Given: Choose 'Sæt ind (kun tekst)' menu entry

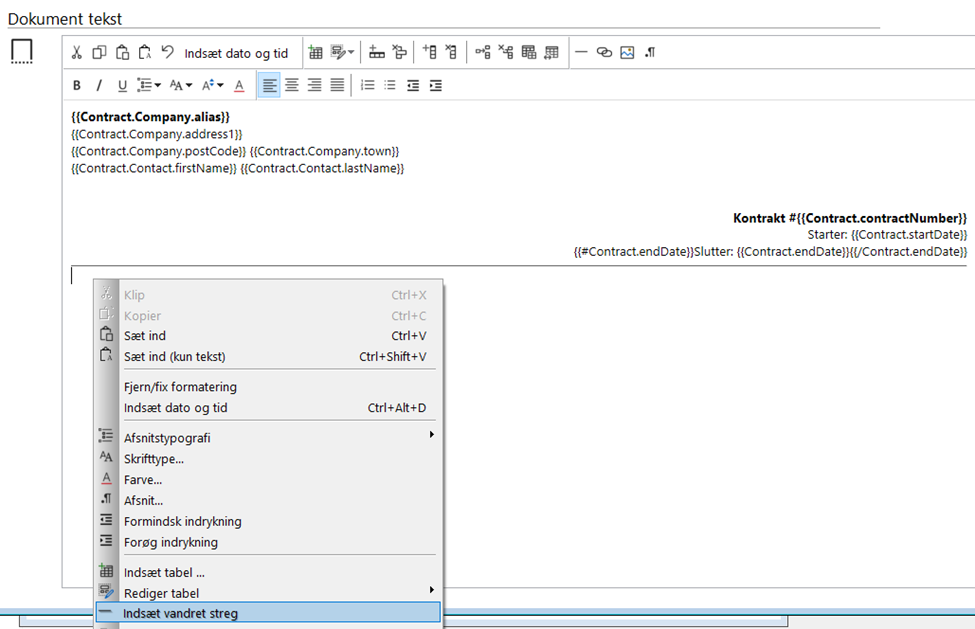Looking at the screenshot, I should point(268,357).
